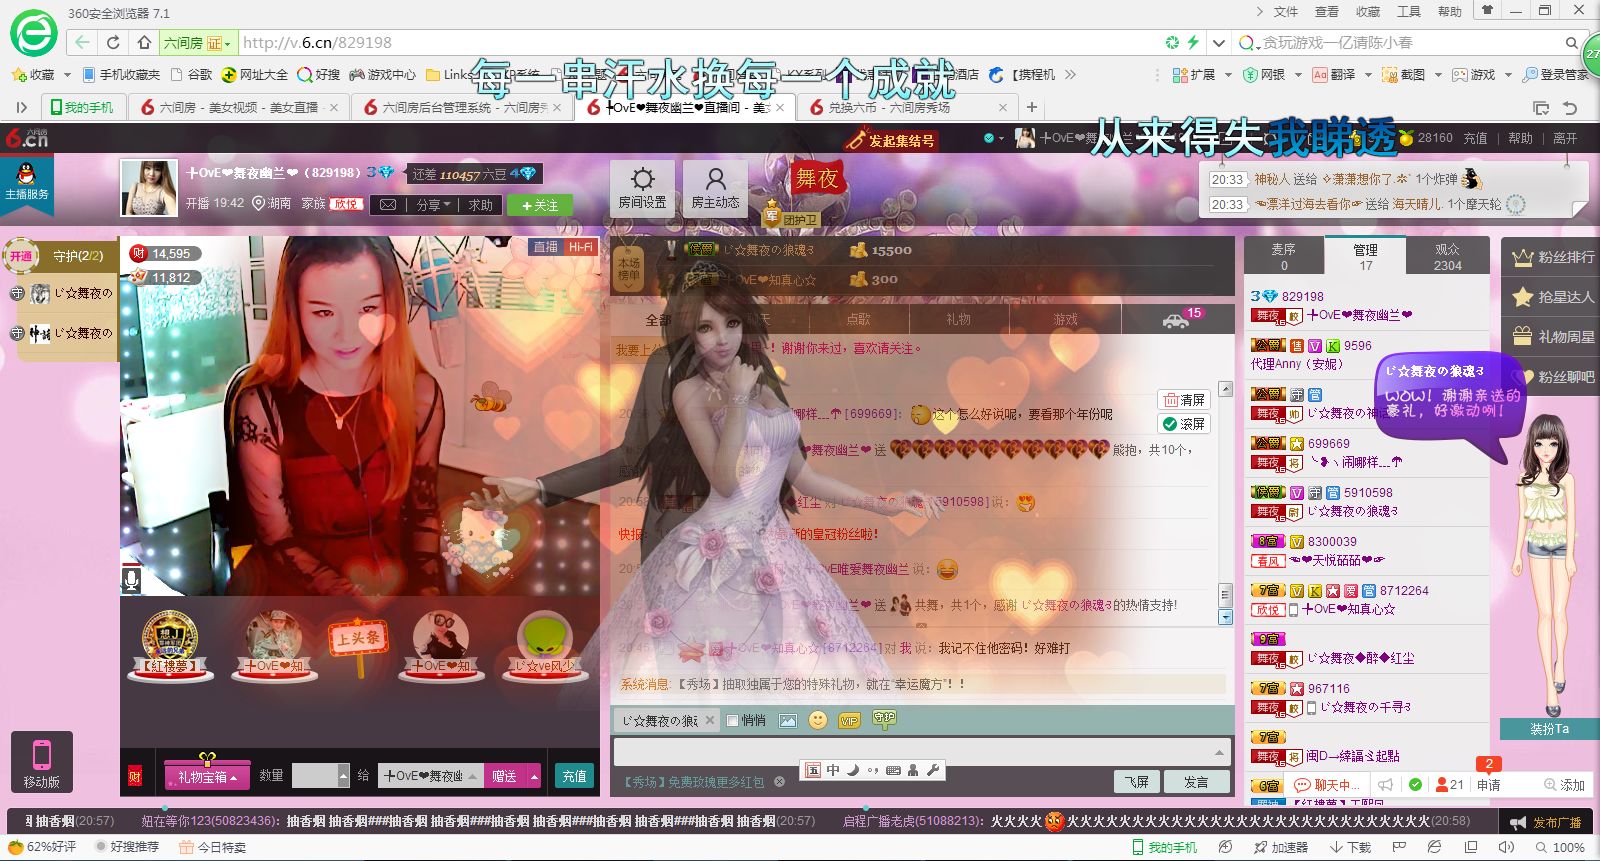Close the 秀场 免费玫瑰 notice

click(780, 782)
